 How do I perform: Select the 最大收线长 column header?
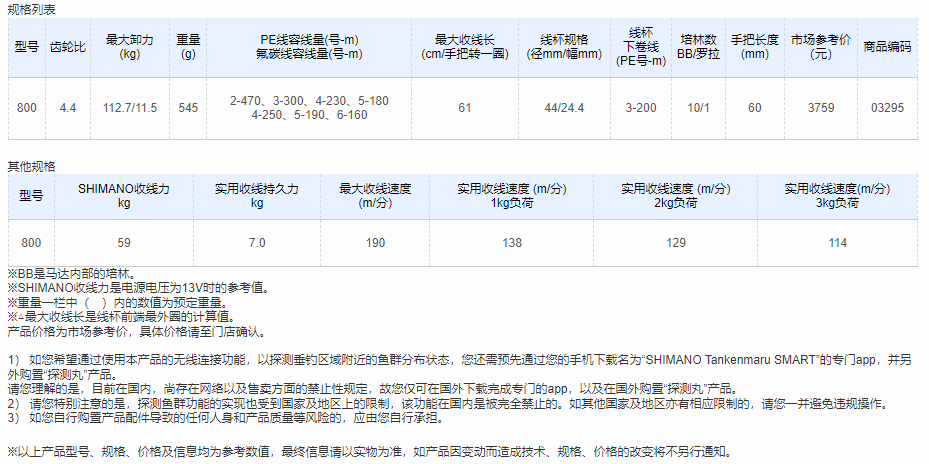(x=464, y=47)
